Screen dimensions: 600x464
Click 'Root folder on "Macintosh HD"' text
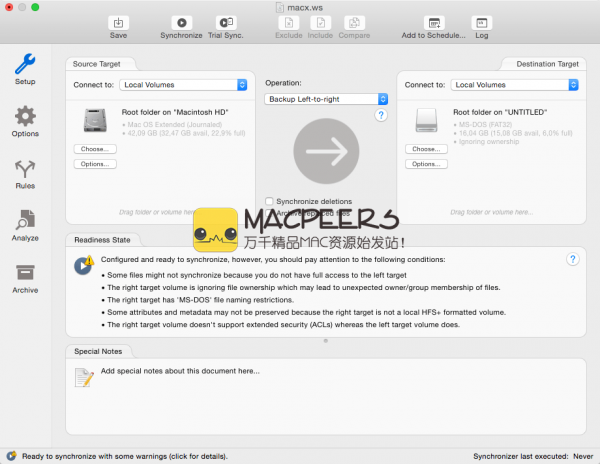[175, 112]
